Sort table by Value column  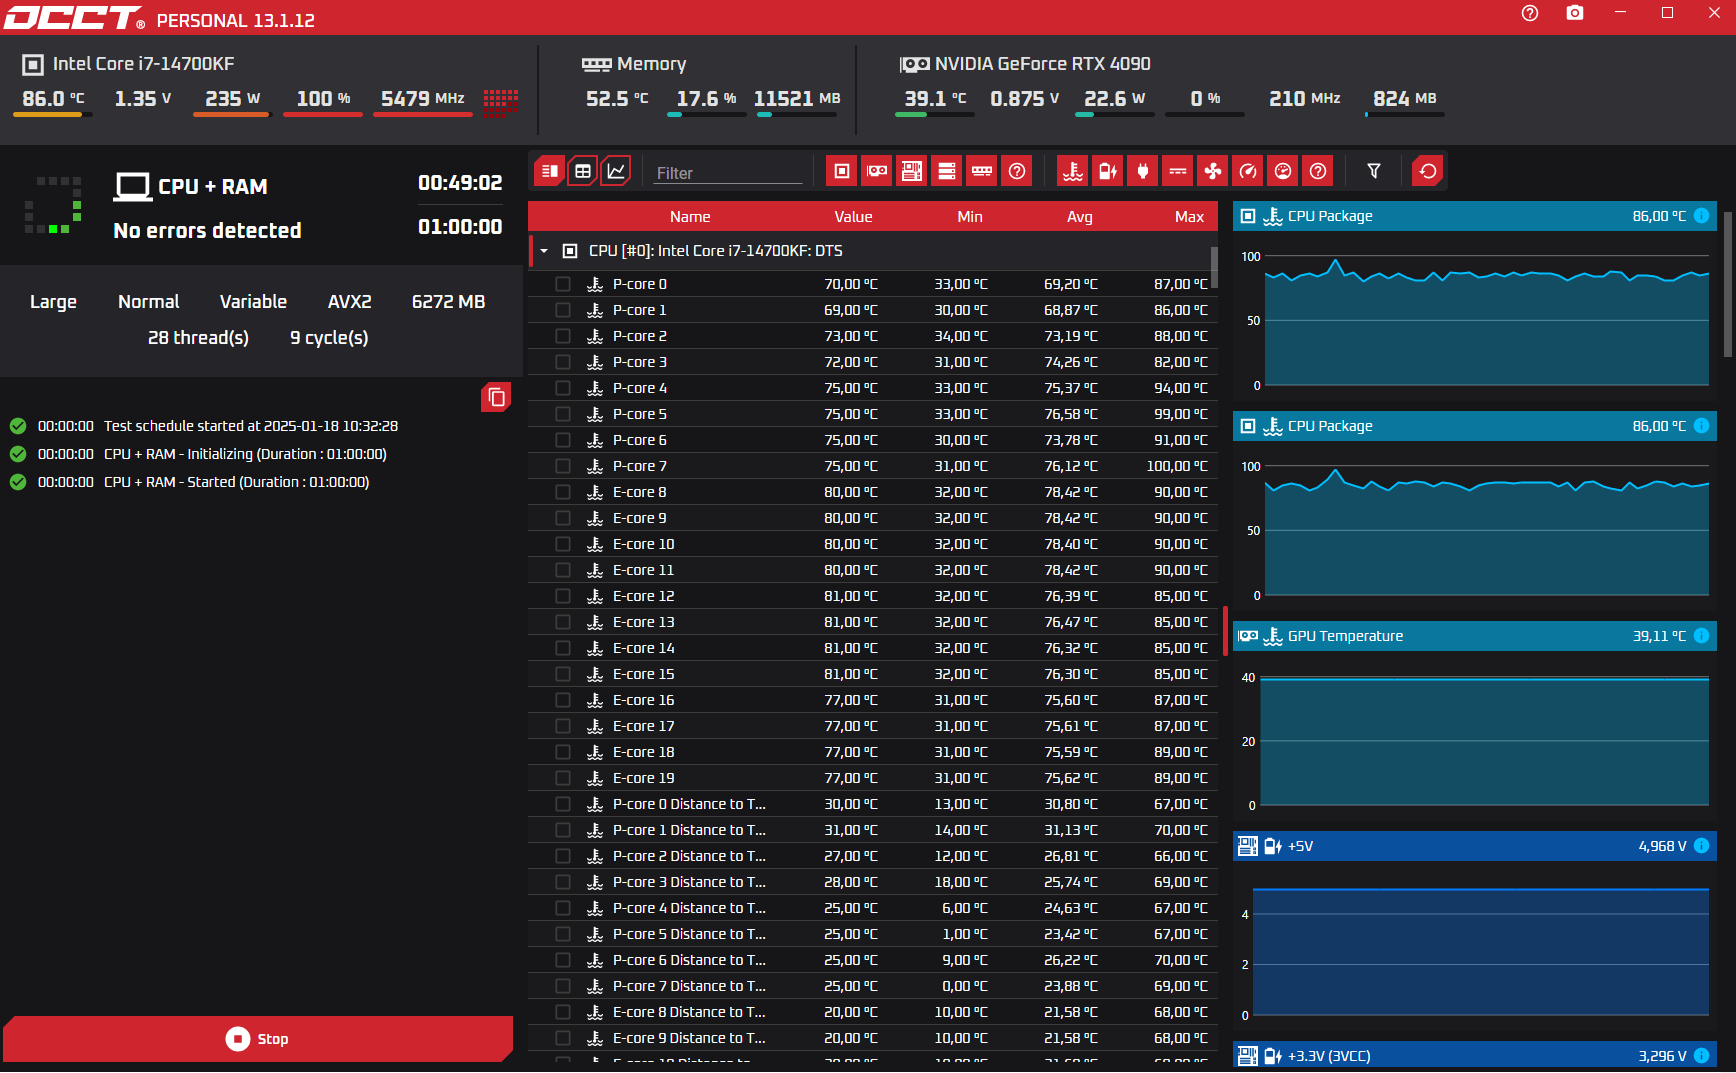pyautogui.click(x=853, y=217)
